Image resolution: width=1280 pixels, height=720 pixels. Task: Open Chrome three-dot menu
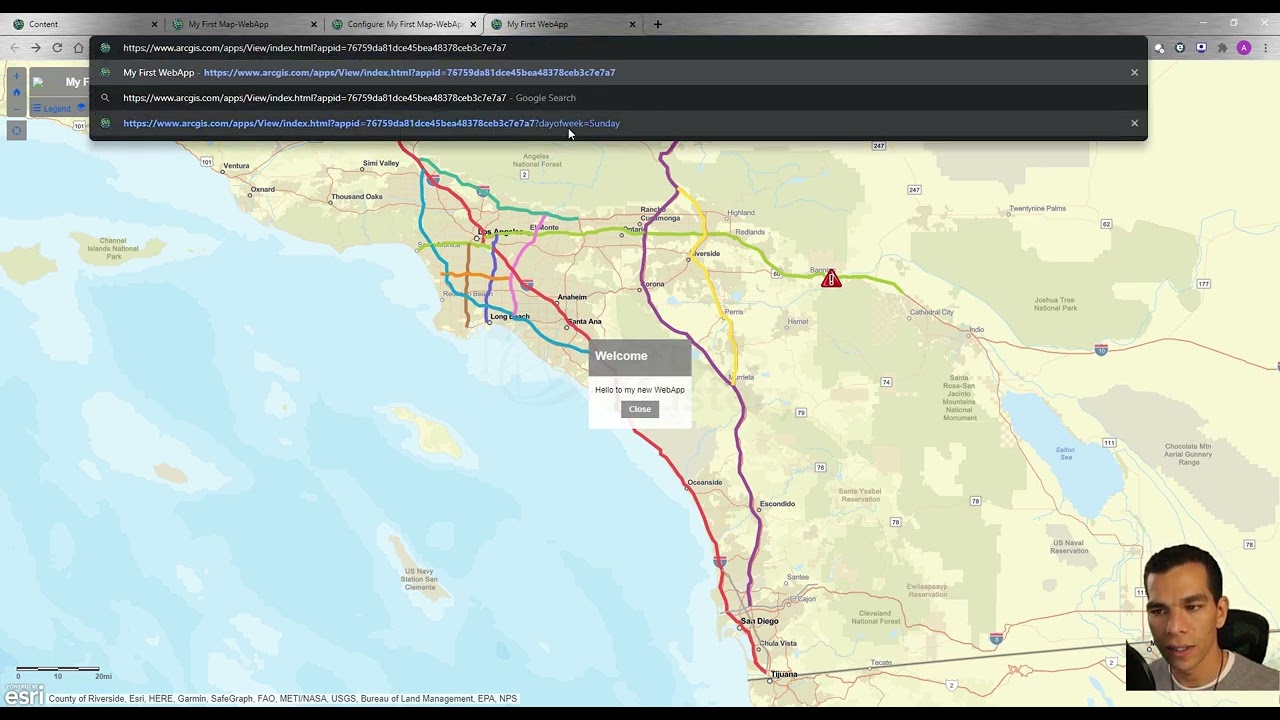(x=1265, y=48)
